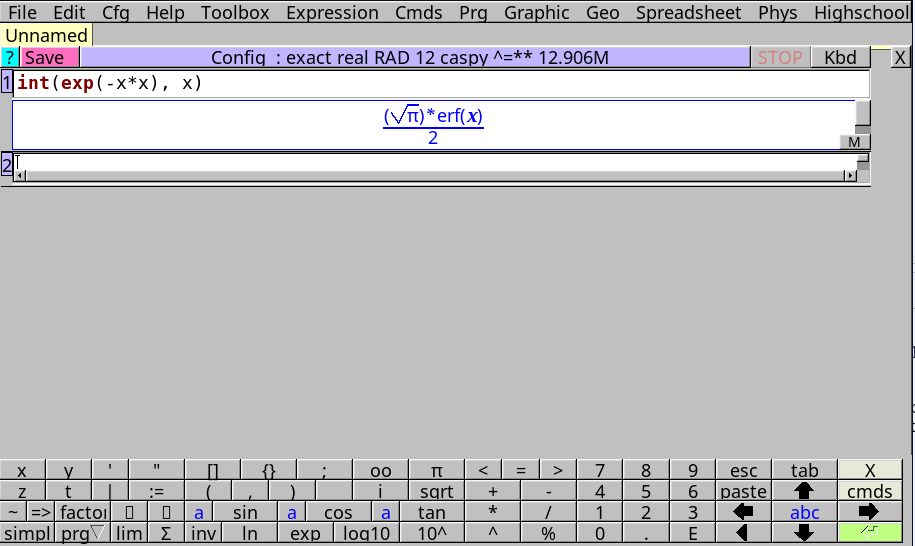915x546 pixels.
Task: Toggle alphabetic keyboard with abc key
Action: [804, 512]
